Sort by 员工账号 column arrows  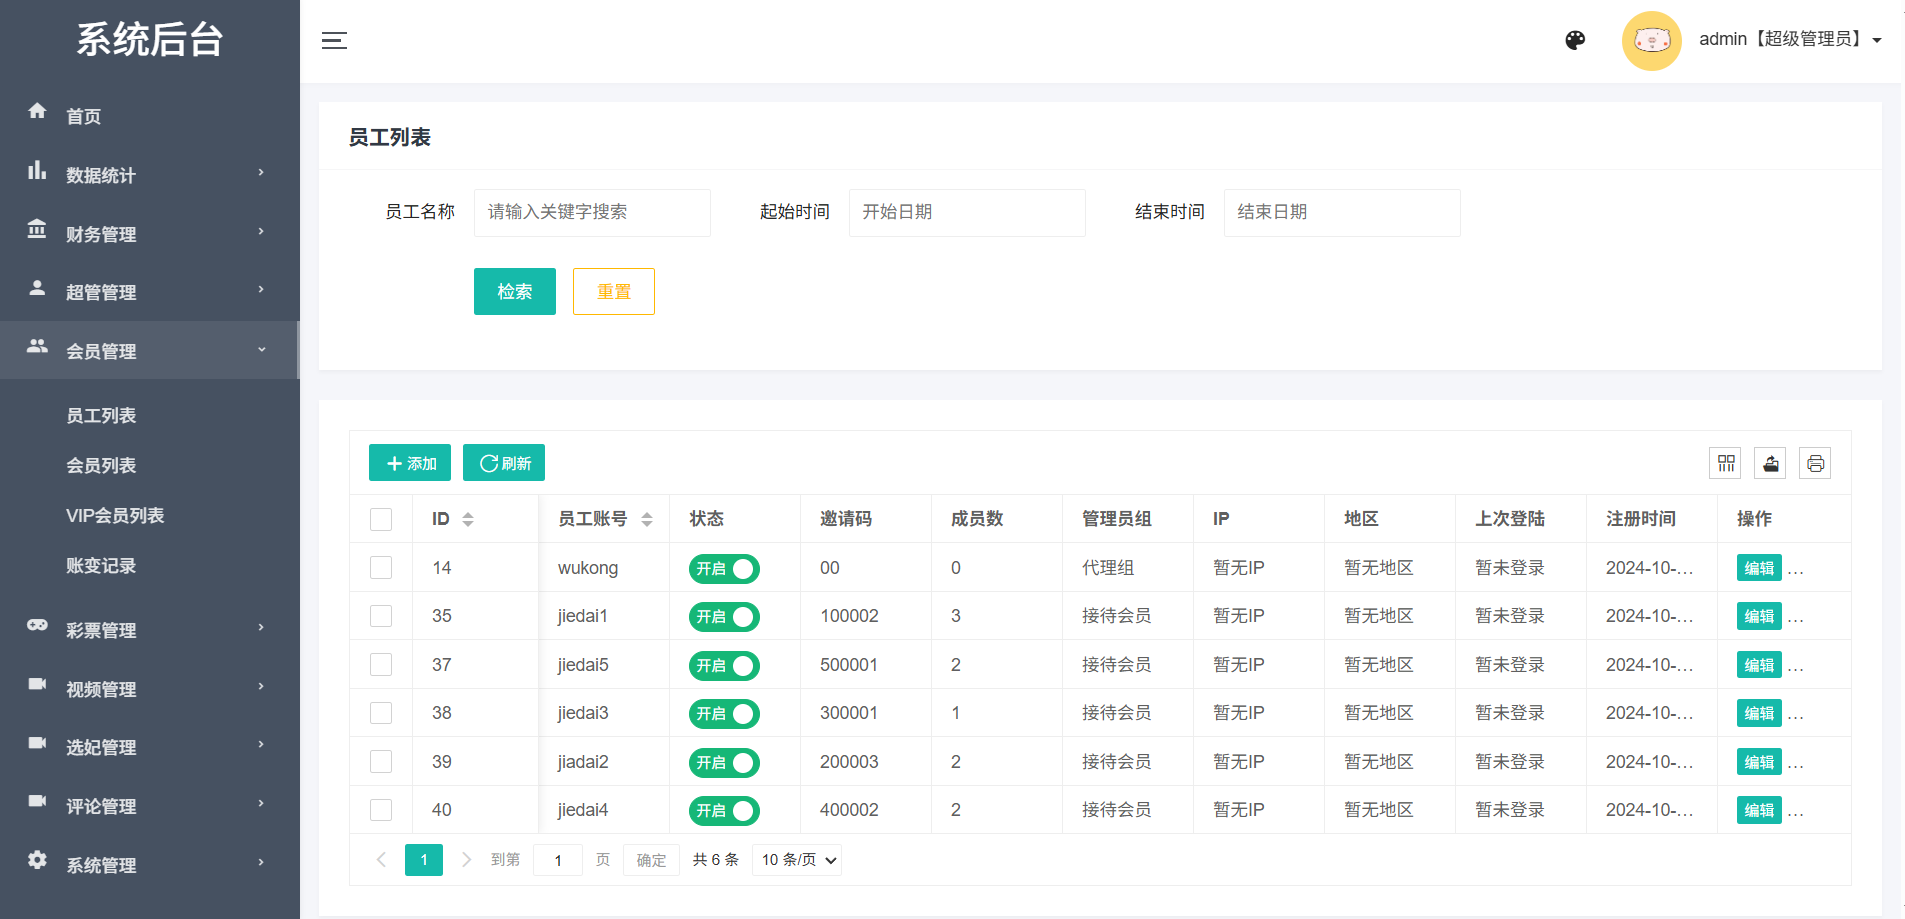pos(647,519)
